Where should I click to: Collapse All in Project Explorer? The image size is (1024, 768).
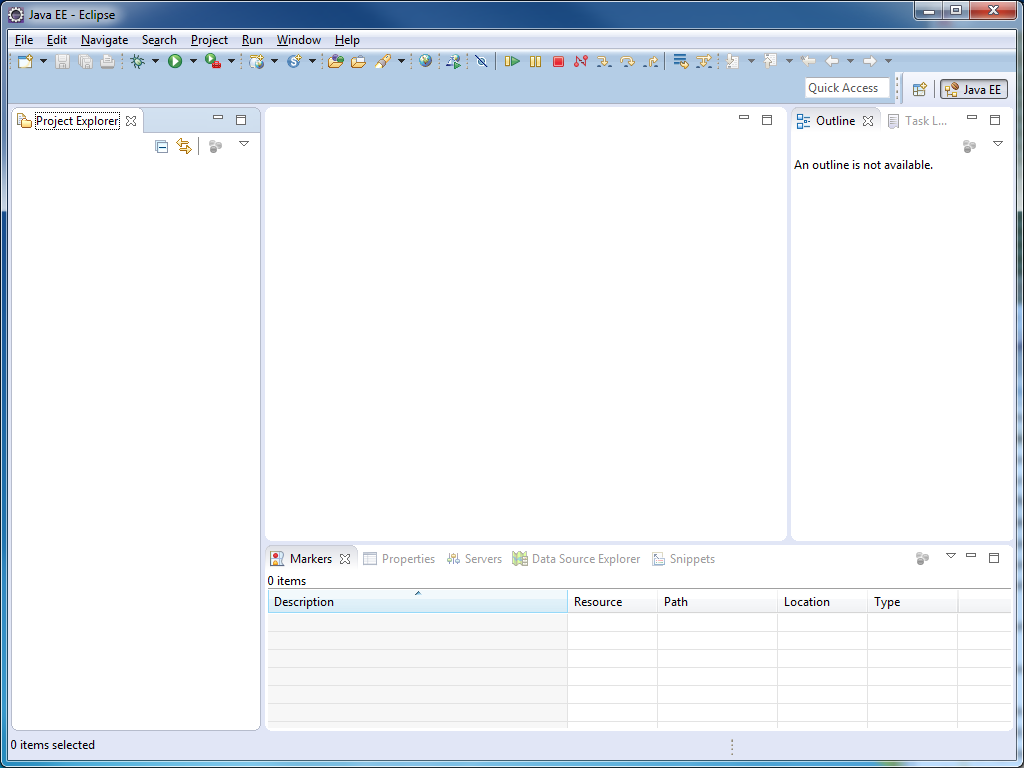(161, 146)
